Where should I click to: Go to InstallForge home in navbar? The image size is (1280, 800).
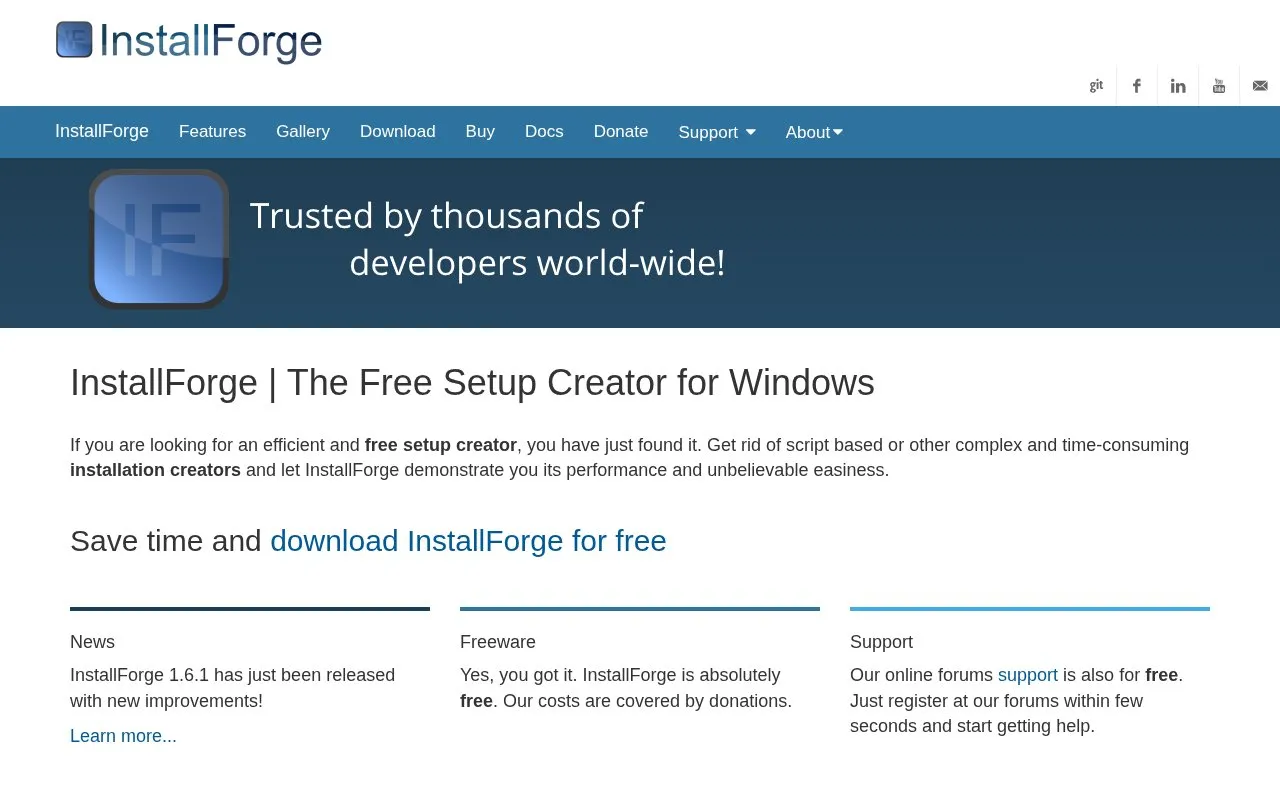[102, 131]
